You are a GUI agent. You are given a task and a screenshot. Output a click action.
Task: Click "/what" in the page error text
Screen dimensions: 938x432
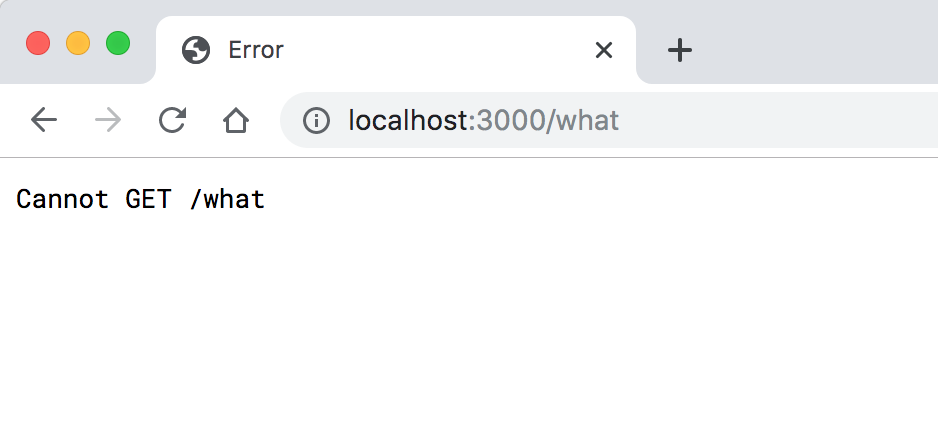click(227, 199)
